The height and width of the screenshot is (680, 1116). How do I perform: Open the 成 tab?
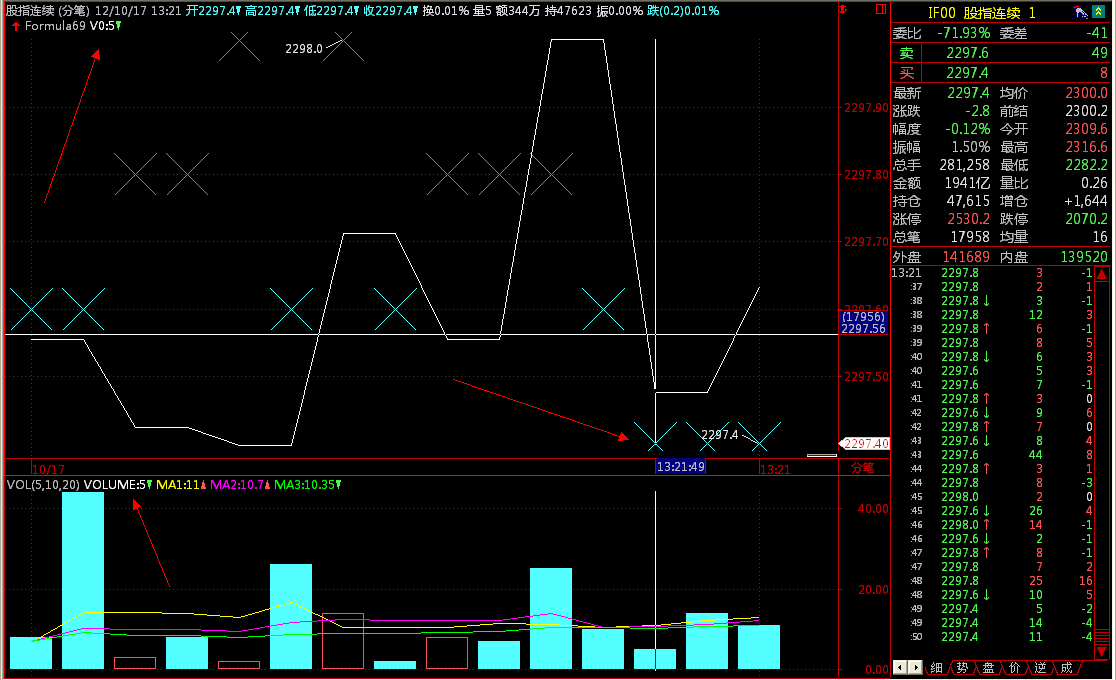[x=1066, y=667]
